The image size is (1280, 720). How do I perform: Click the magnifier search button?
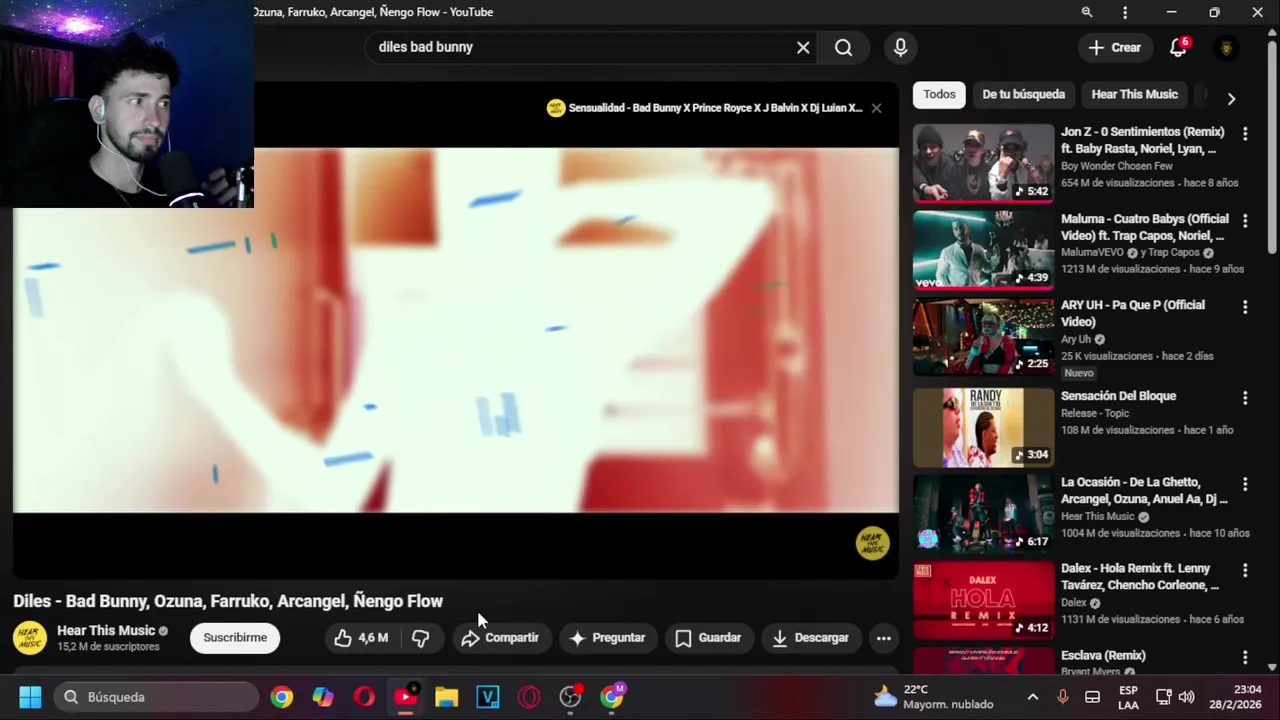point(843,47)
